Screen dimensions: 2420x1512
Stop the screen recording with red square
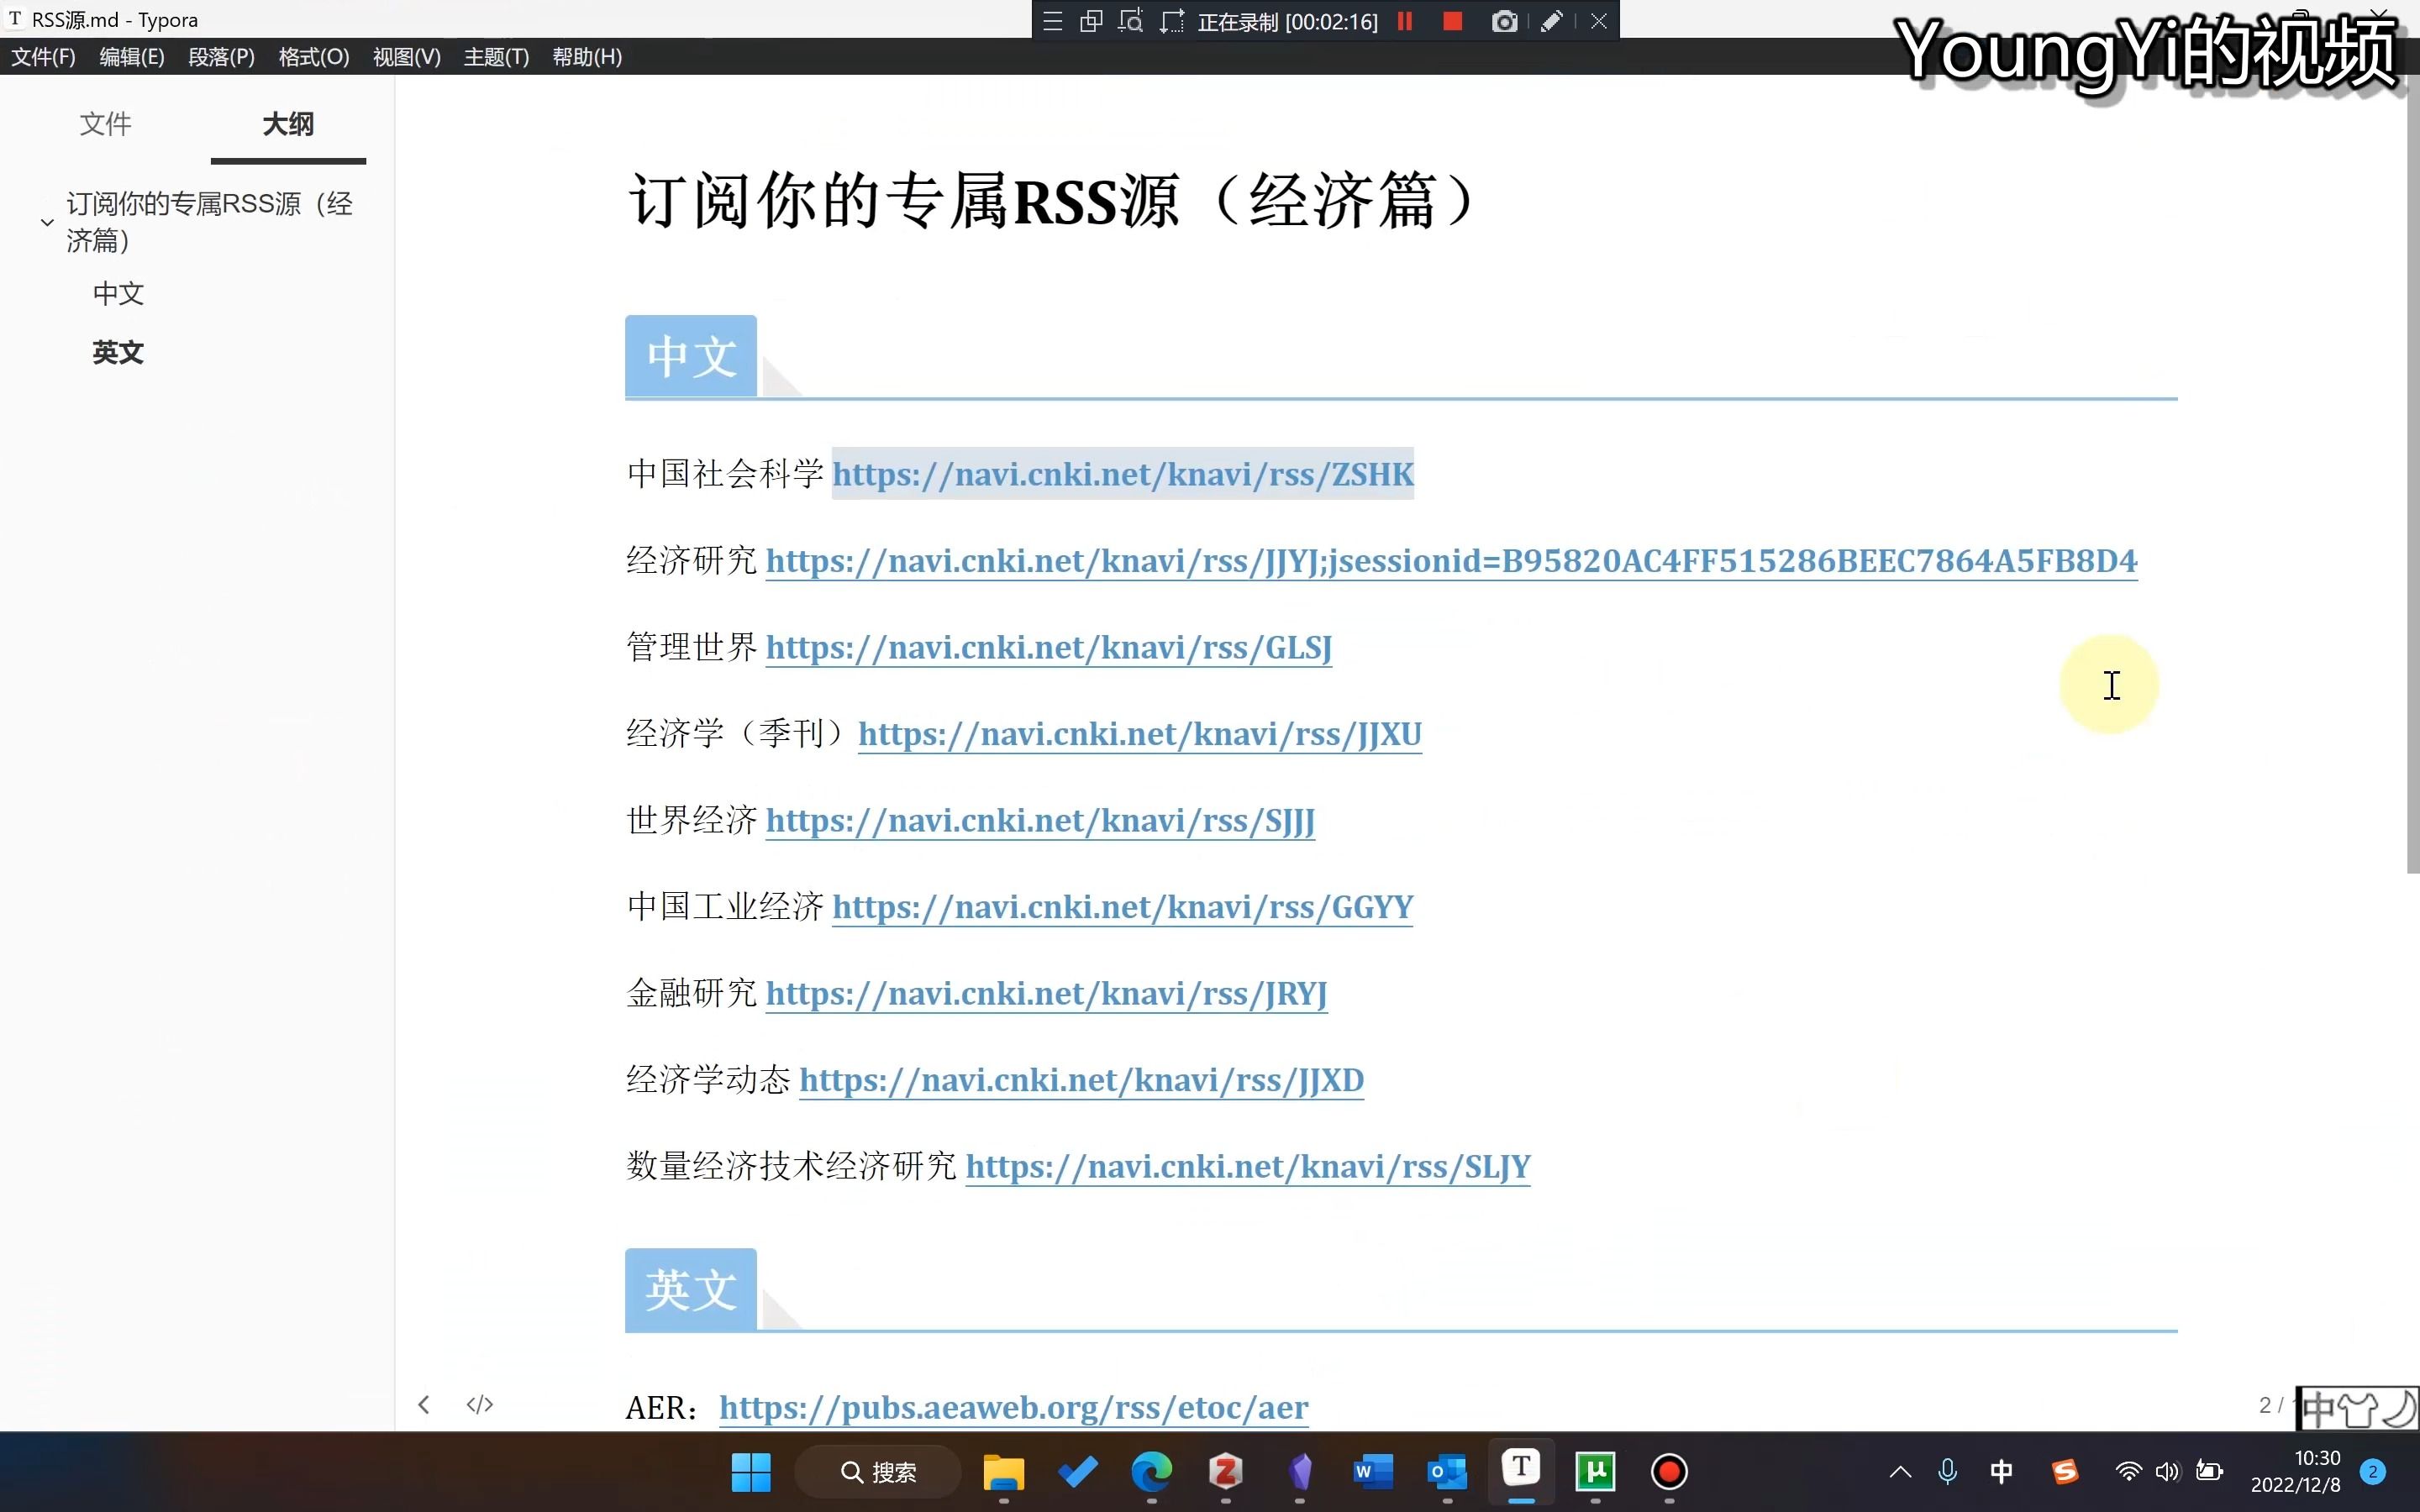pos(1453,21)
